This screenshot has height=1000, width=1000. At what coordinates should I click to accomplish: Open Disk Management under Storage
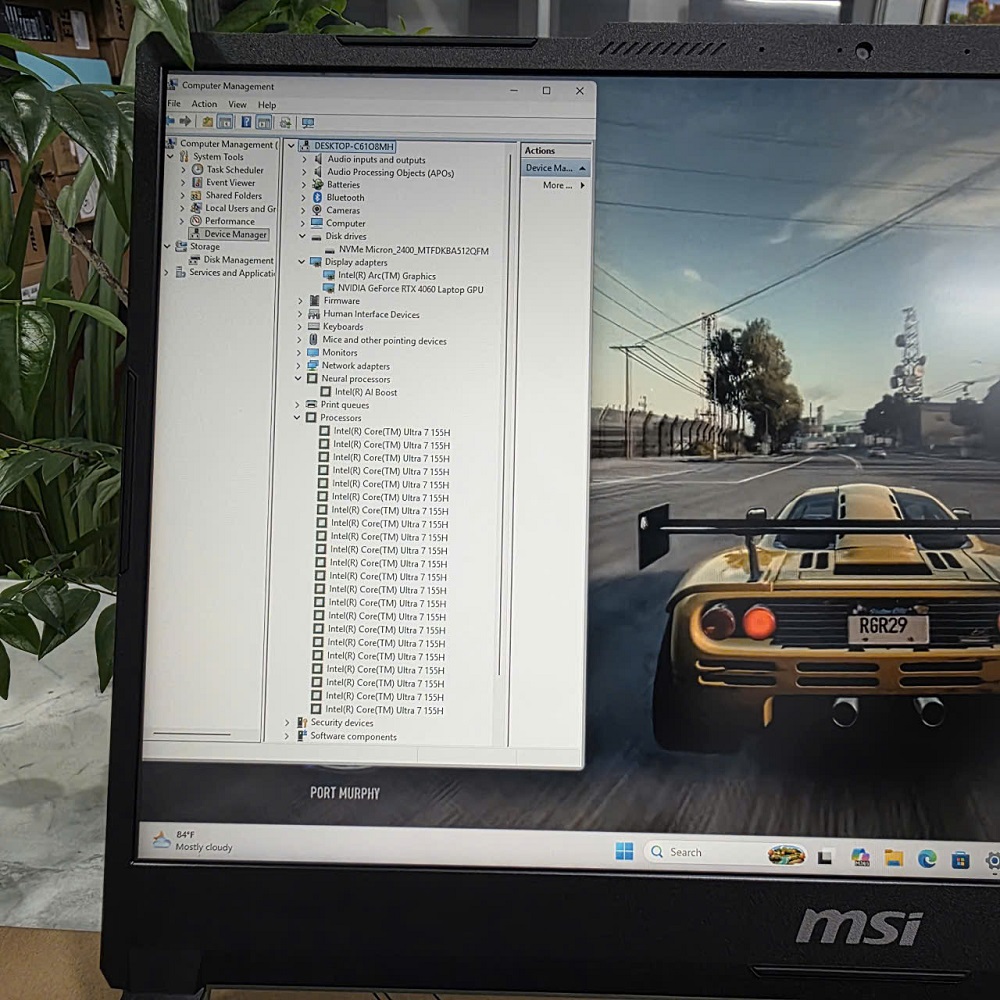coord(239,260)
